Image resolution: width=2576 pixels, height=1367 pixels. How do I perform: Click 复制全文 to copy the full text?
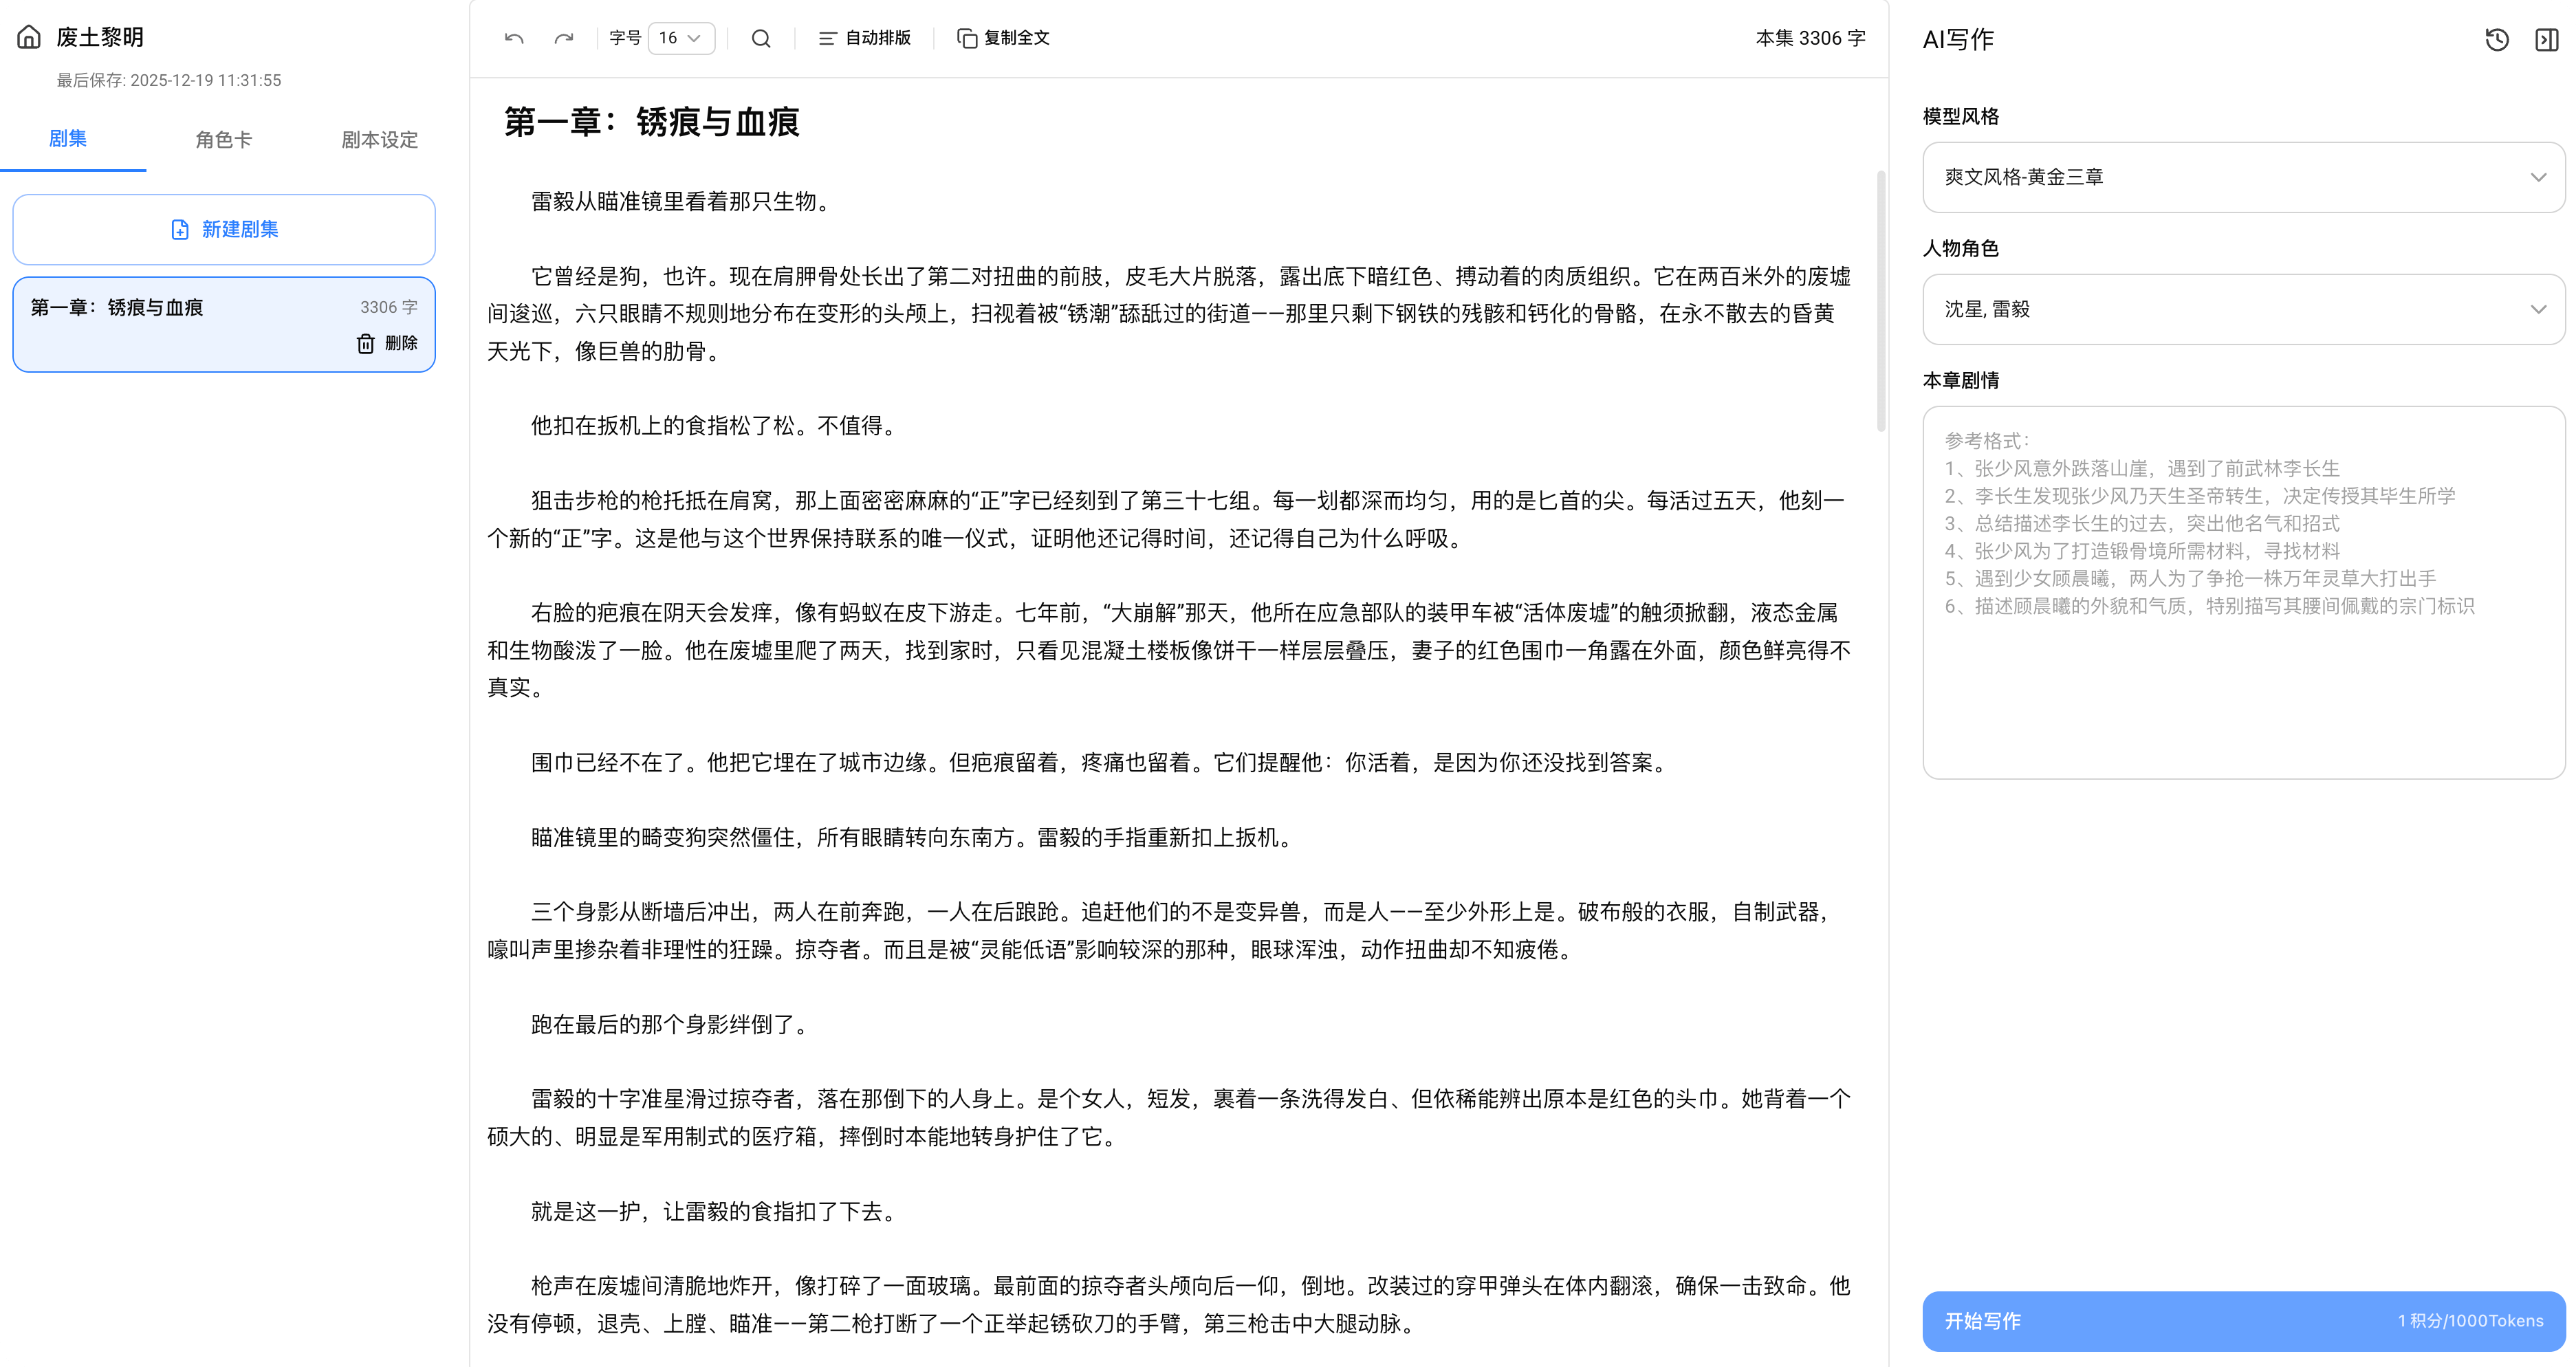1003,38
